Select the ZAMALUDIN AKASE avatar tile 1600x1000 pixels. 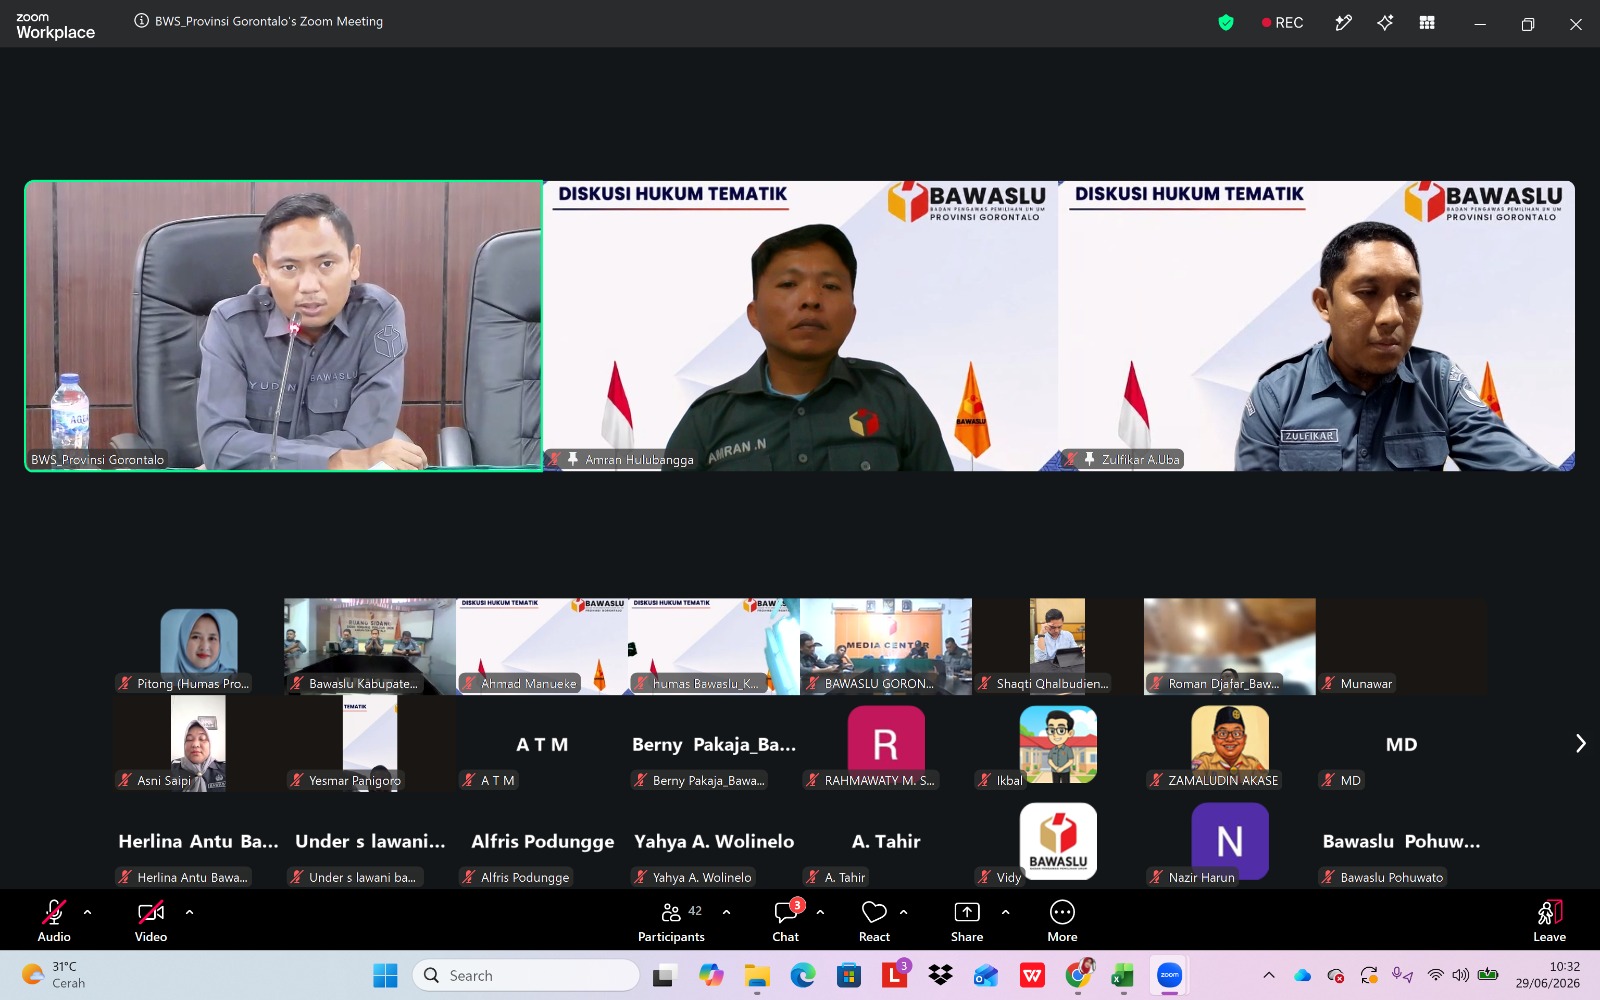pyautogui.click(x=1230, y=743)
